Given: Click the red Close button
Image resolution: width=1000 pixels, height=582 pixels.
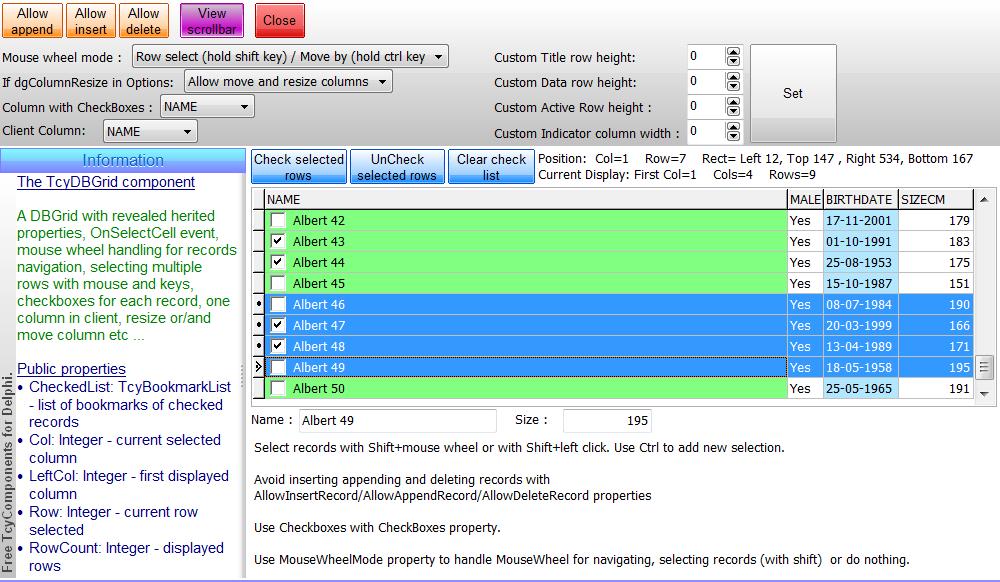Looking at the screenshot, I should click(279, 21).
